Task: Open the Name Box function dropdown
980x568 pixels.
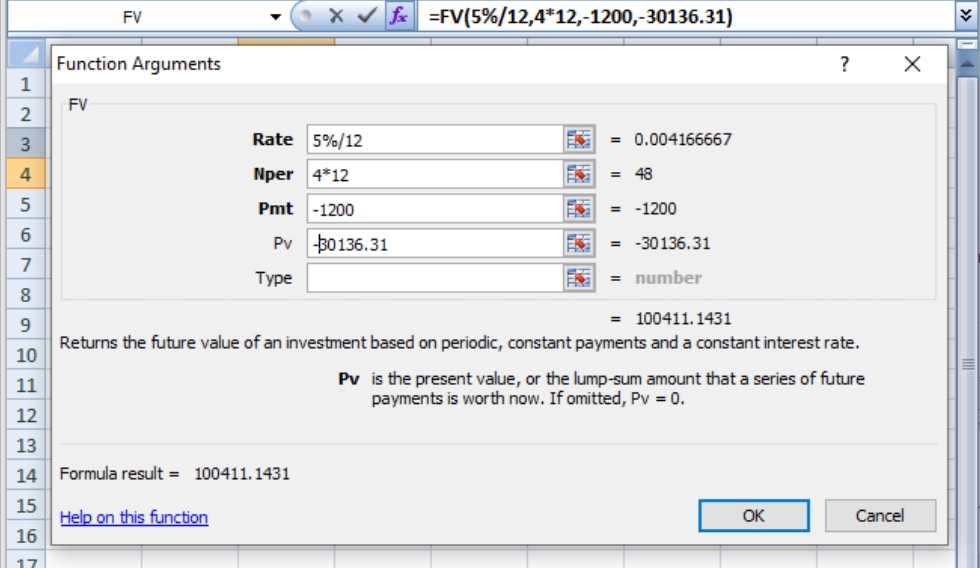Action: 275,17
